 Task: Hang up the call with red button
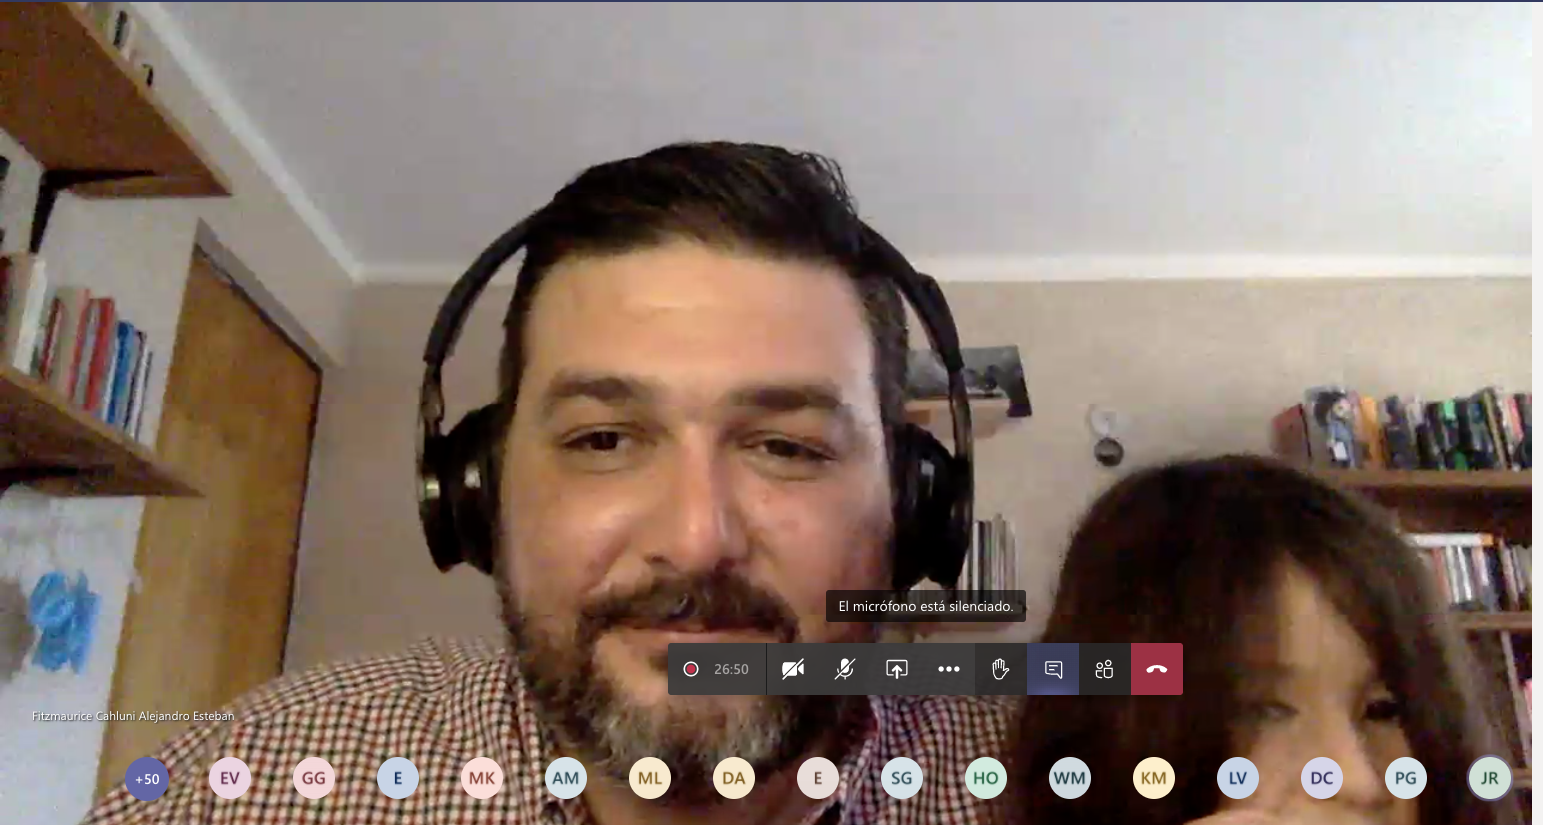coord(1157,669)
